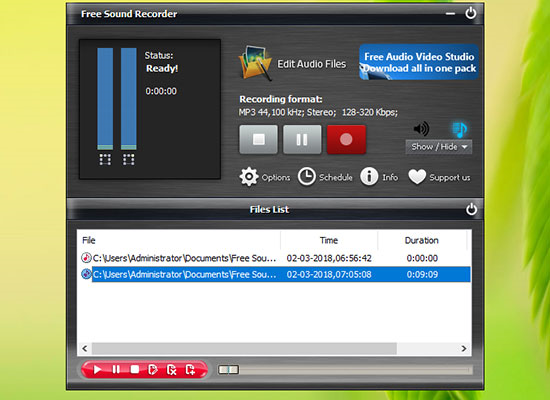Stop playback in files list toolbar
Image resolution: width=550 pixels, height=400 pixels.
click(135, 369)
